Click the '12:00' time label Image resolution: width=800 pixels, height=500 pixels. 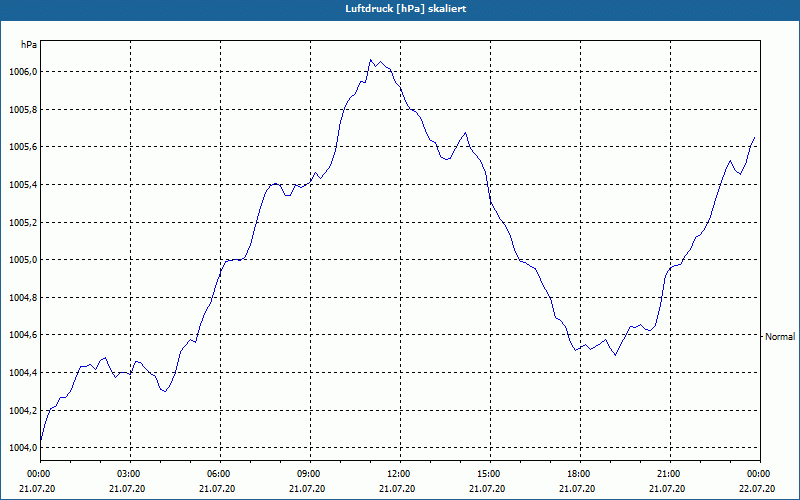397,474
